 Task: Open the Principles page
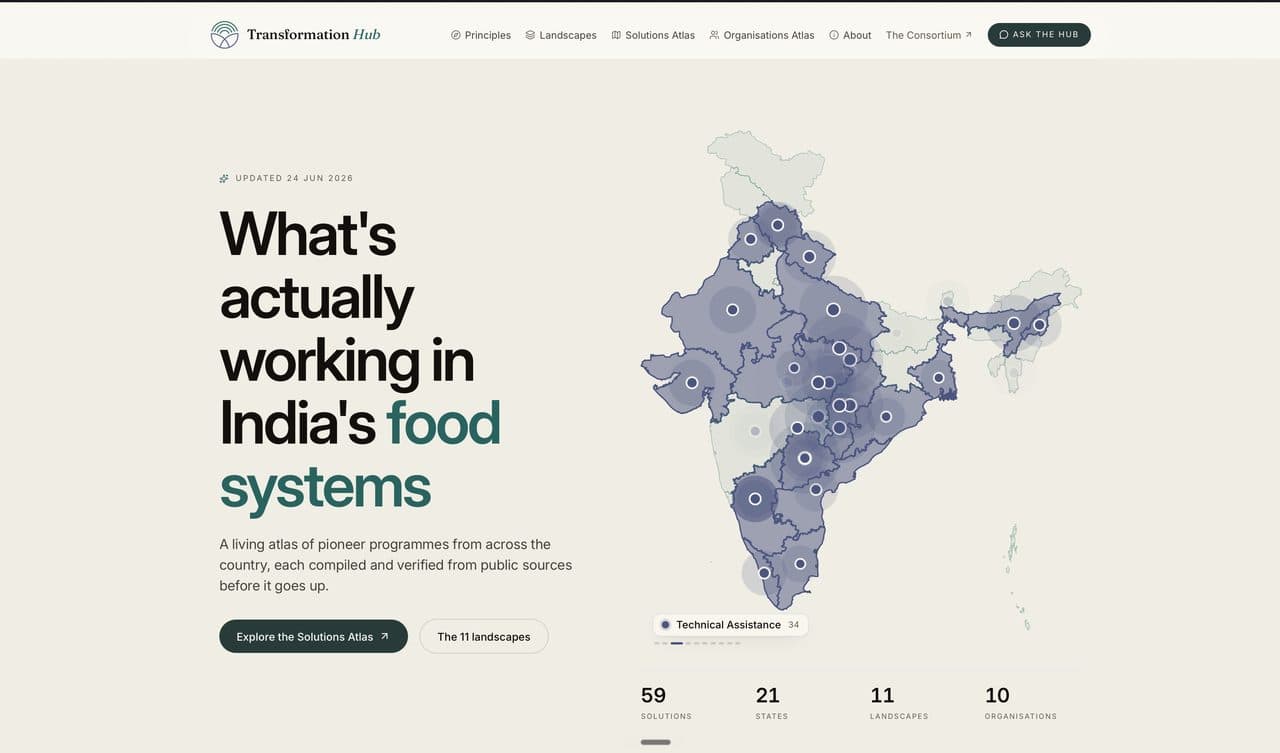[x=481, y=35]
